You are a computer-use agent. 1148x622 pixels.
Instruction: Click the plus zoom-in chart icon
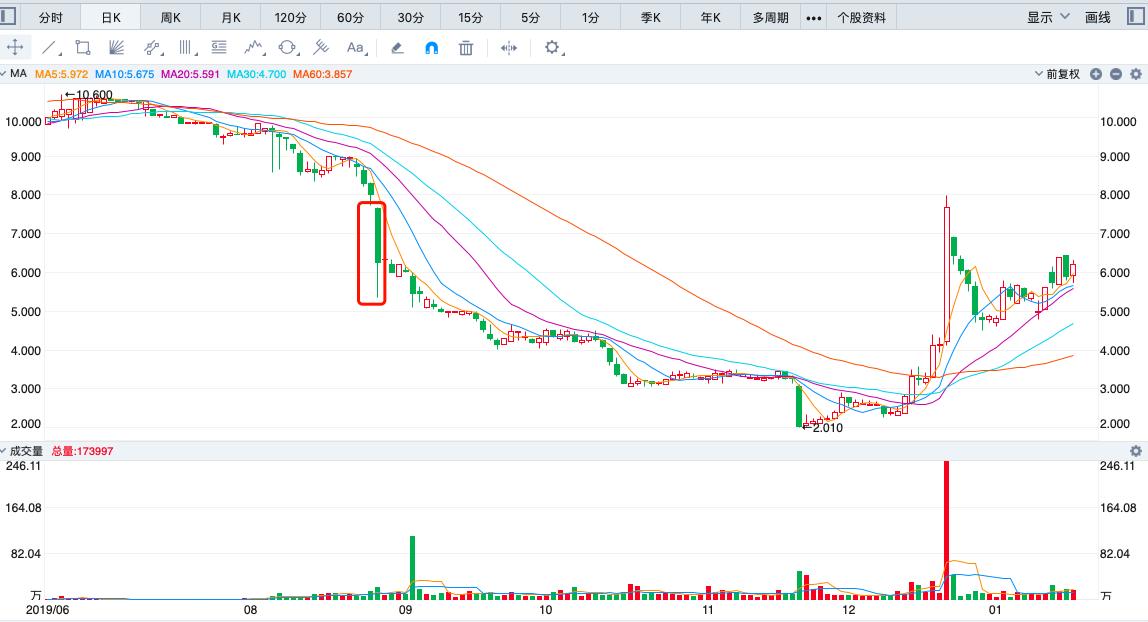pyautogui.click(x=1096, y=74)
